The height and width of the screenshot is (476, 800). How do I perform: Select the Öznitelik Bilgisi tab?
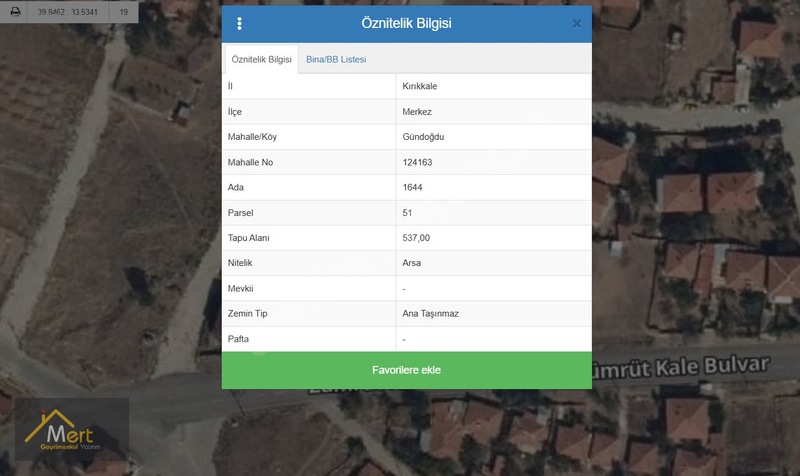(x=261, y=59)
